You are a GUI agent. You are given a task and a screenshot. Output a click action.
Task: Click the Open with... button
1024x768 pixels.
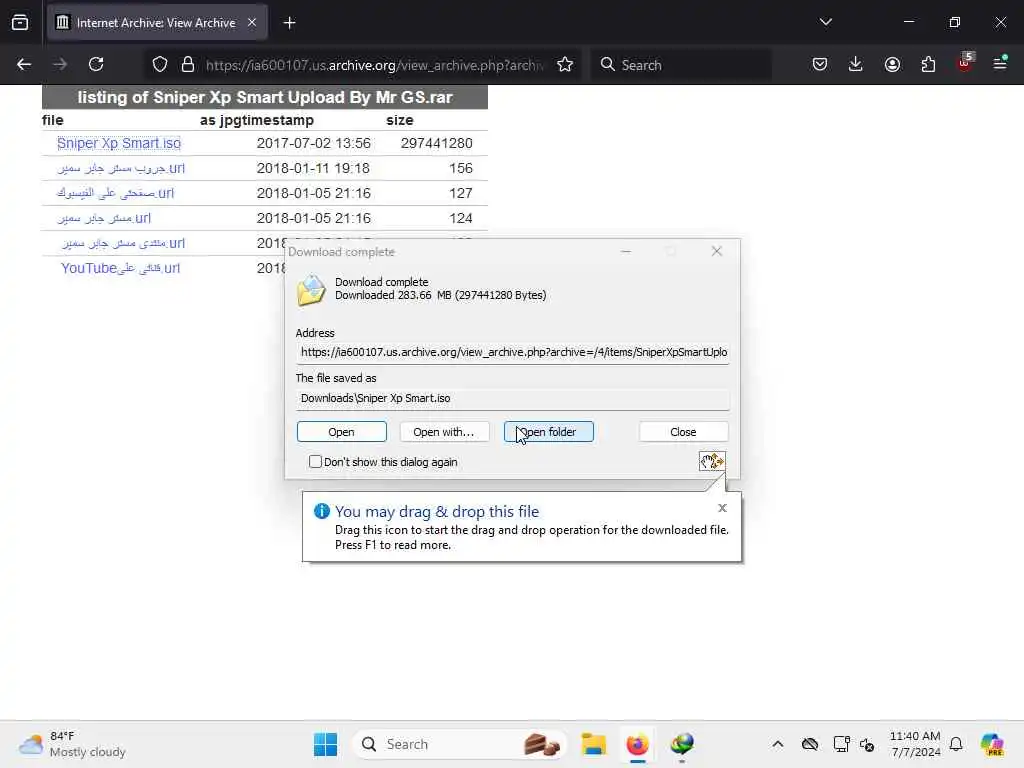pos(444,432)
